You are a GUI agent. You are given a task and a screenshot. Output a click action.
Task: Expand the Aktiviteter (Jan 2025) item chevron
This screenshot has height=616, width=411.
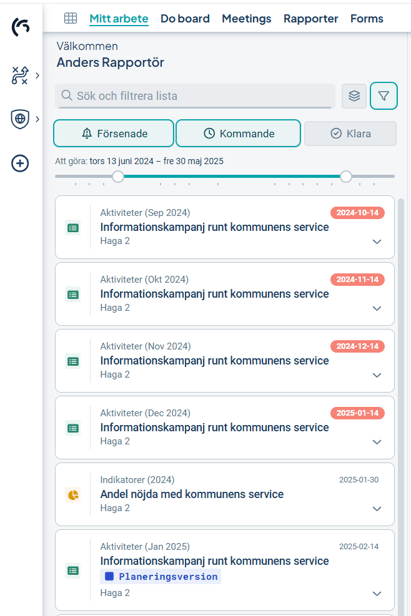click(377, 594)
